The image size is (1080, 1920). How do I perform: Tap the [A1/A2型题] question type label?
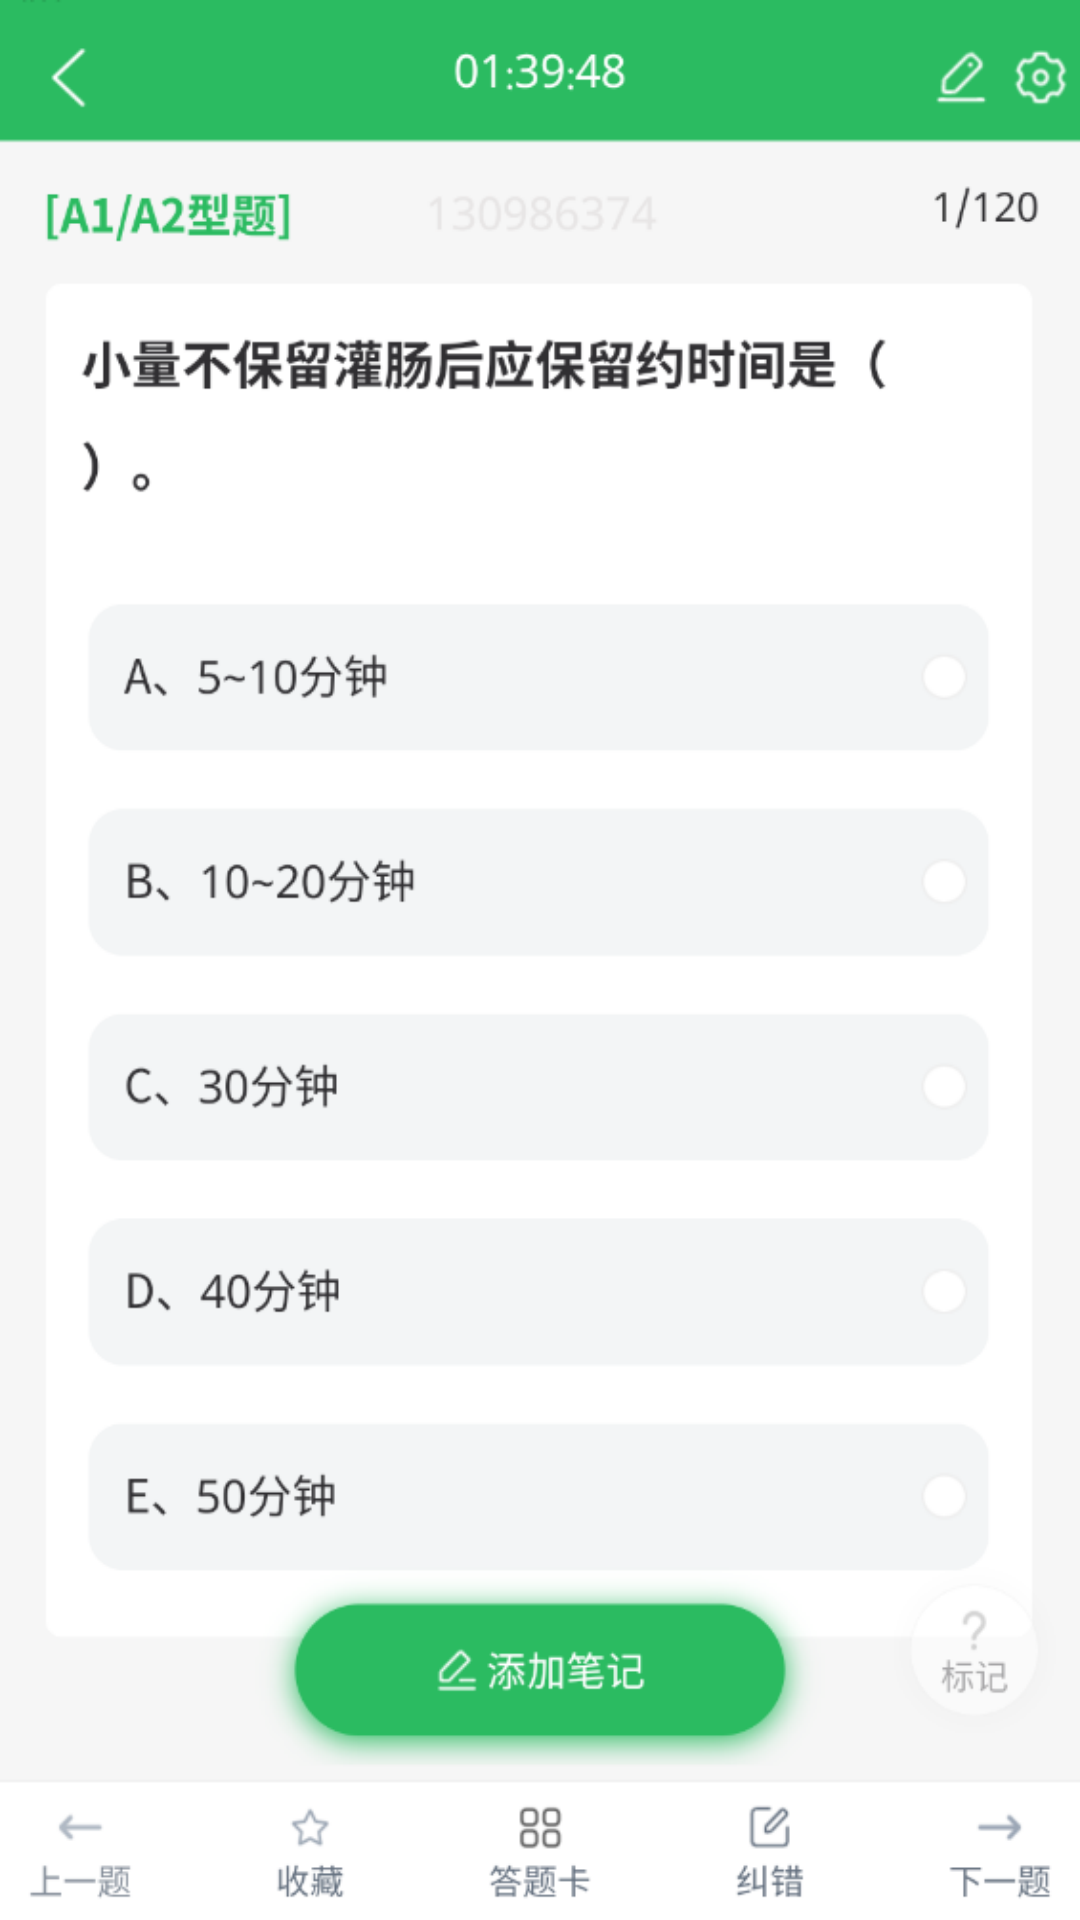(168, 215)
